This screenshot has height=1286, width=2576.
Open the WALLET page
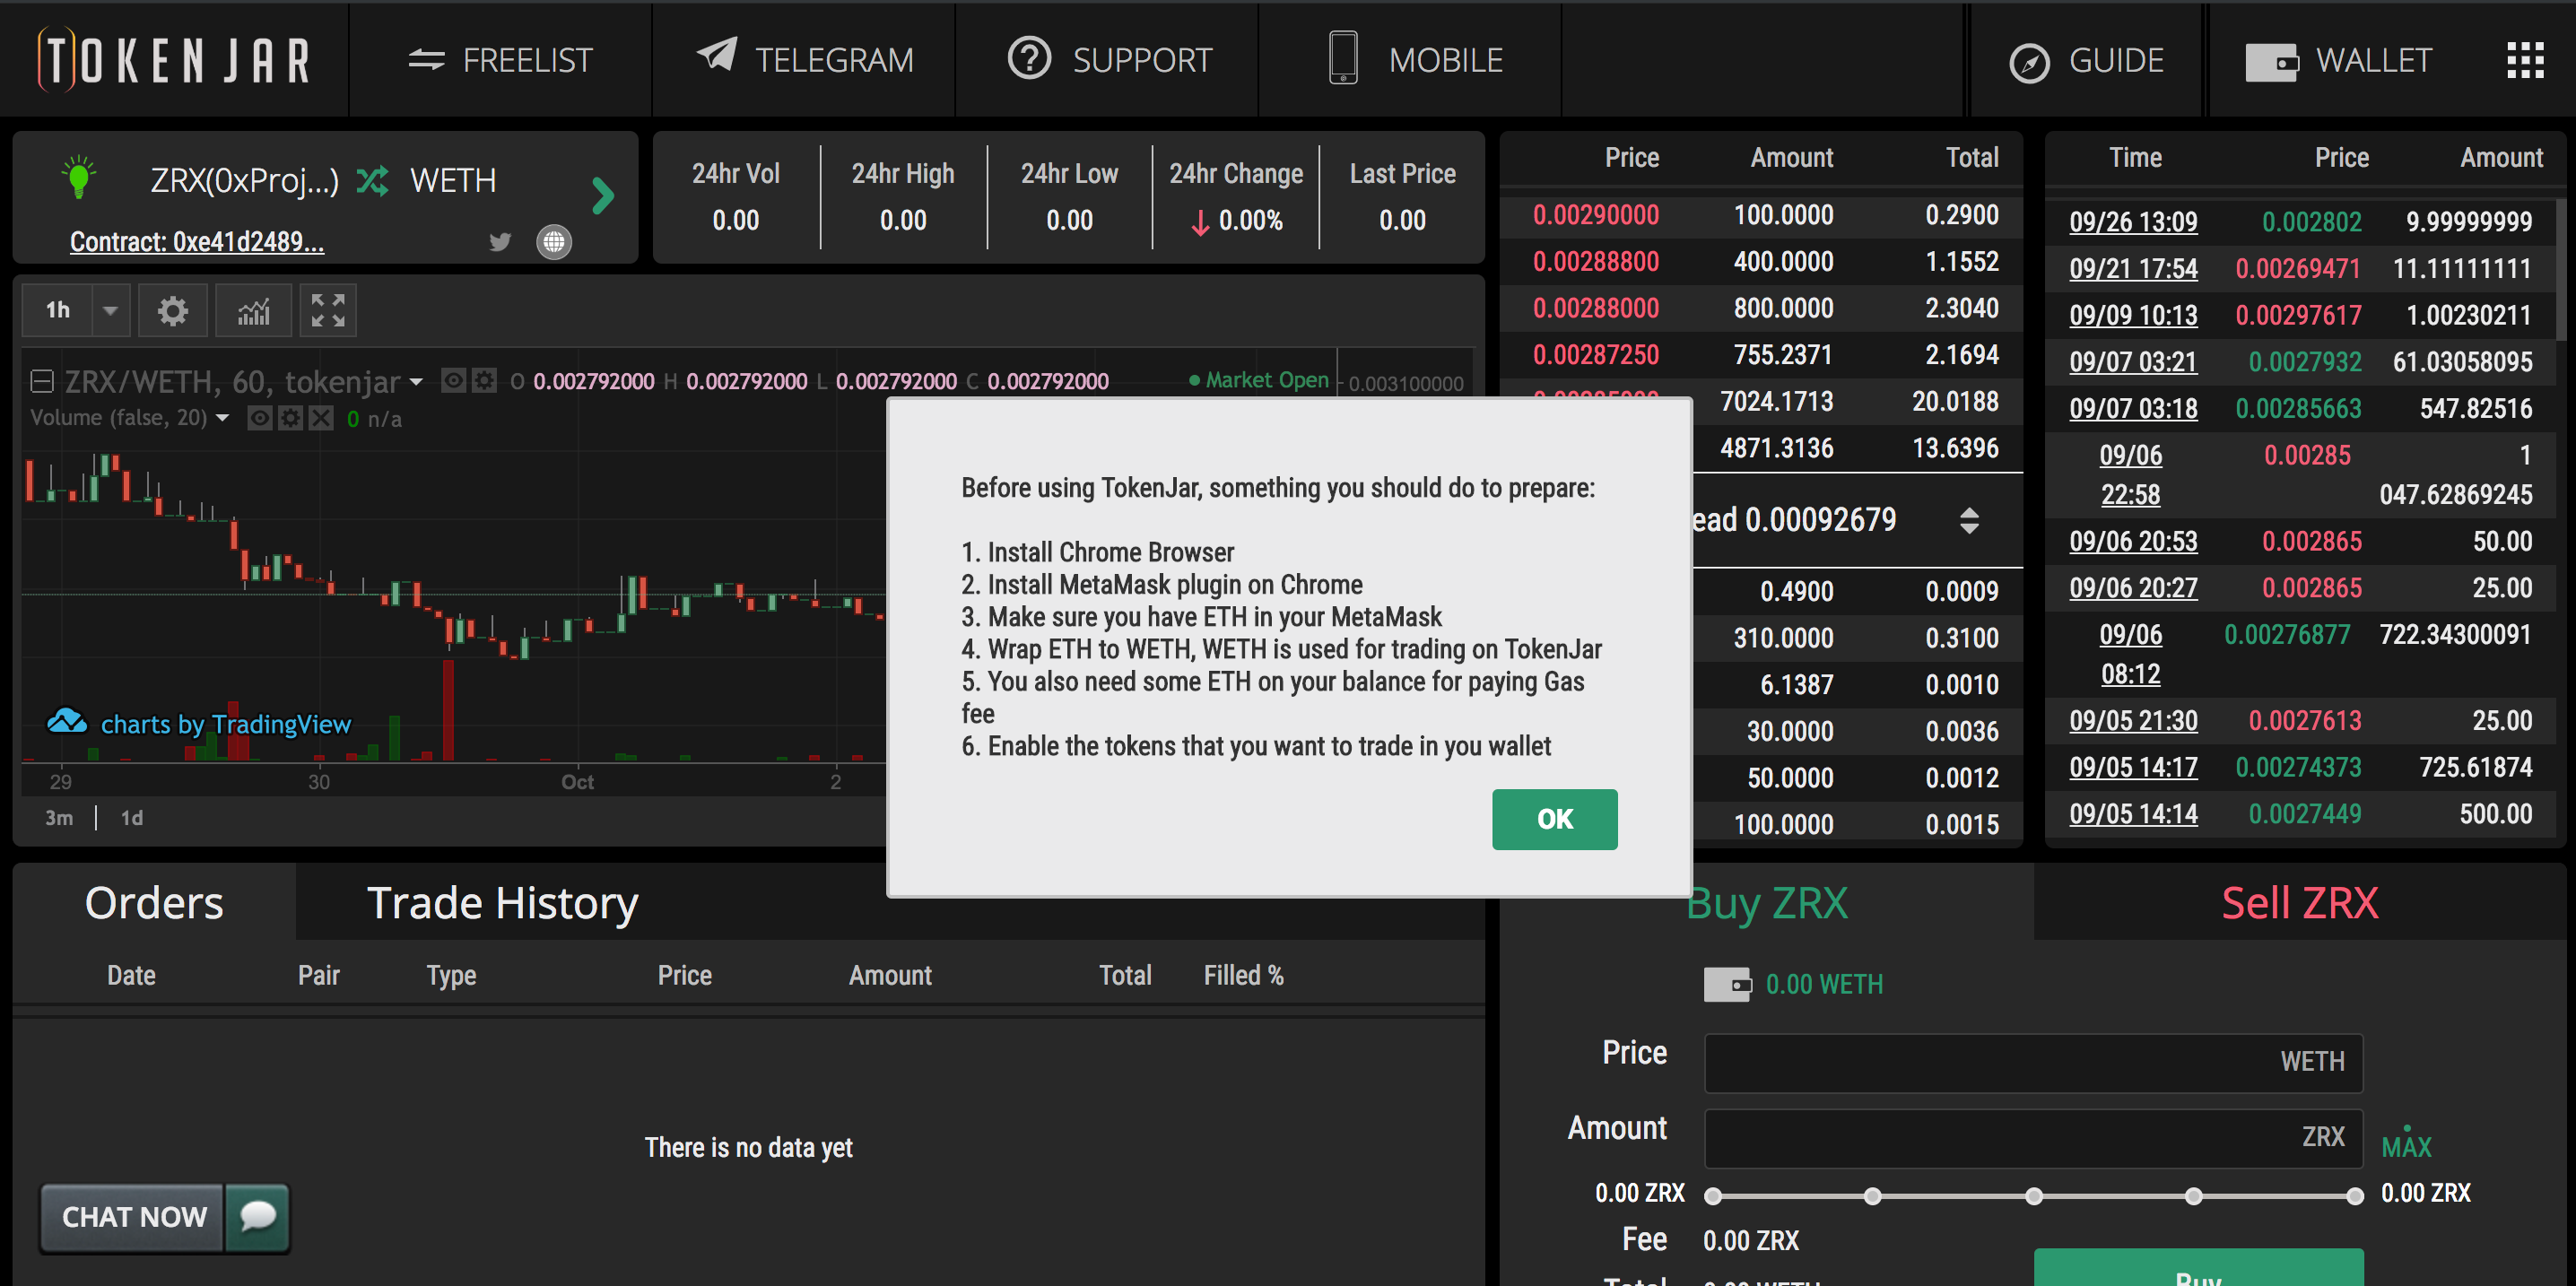point(2338,61)
